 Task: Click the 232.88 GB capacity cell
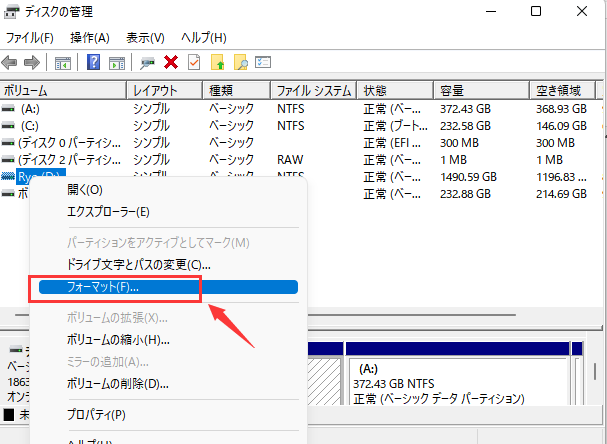[x=465, y=194]
